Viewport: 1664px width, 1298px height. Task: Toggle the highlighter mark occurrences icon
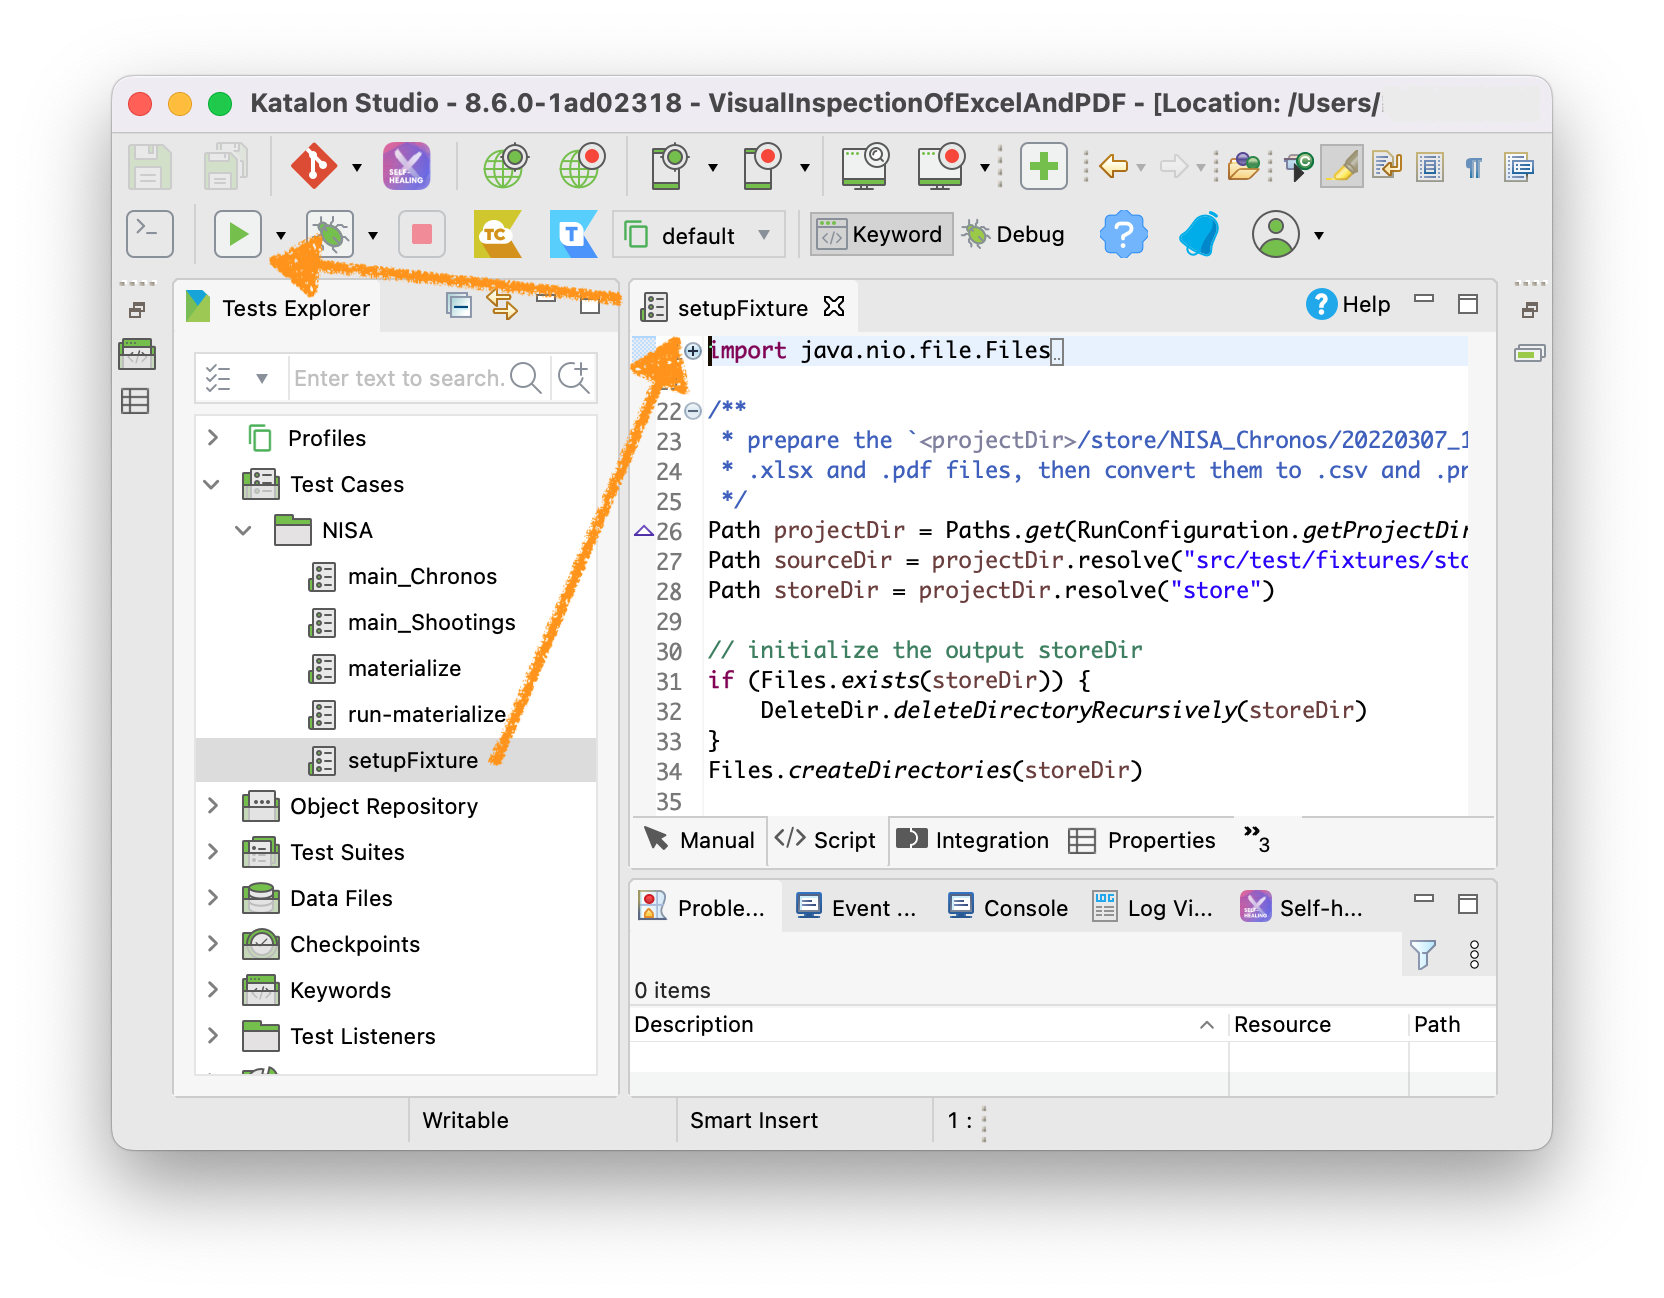[1342, 166]
